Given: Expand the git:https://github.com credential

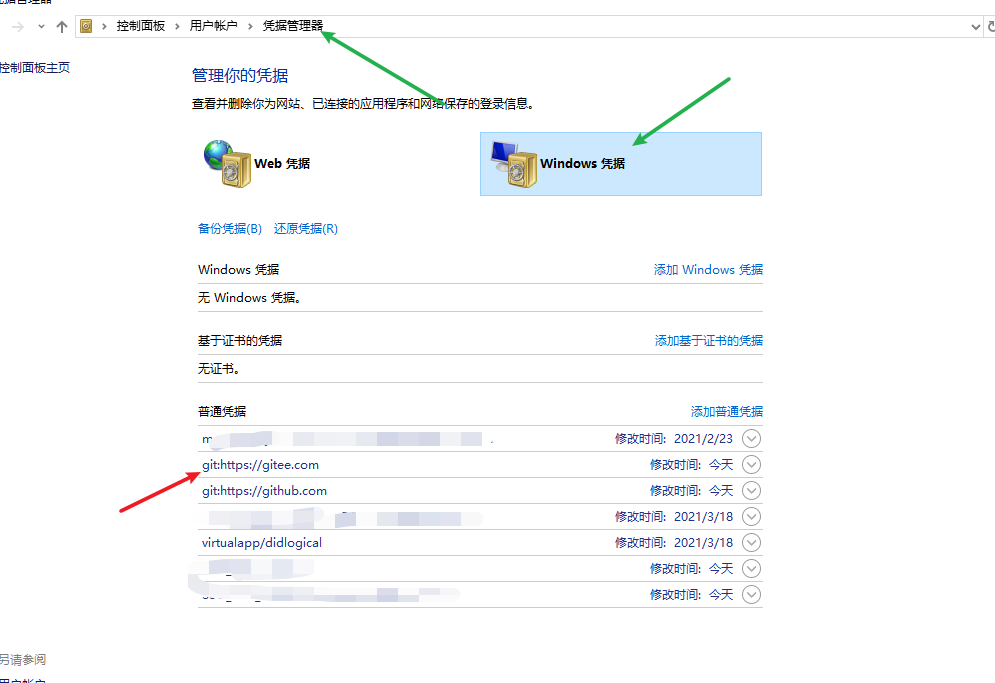Looking at the screenshot, I should tap(751, 490).
